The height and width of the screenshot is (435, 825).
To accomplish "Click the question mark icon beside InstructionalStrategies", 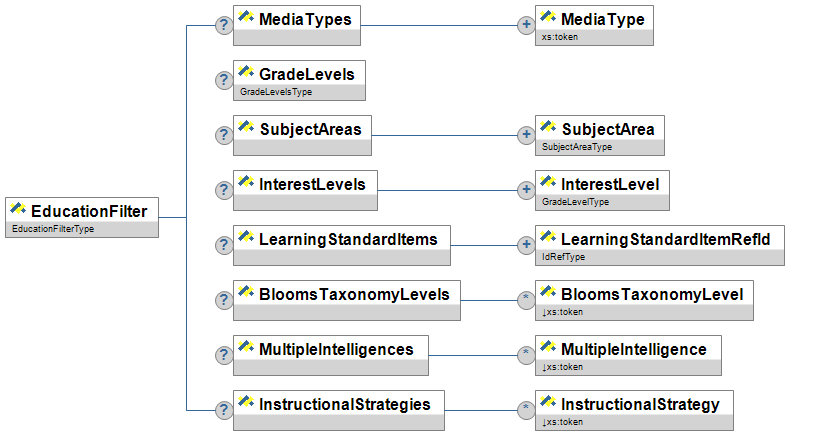I will [x=224, y=410].
